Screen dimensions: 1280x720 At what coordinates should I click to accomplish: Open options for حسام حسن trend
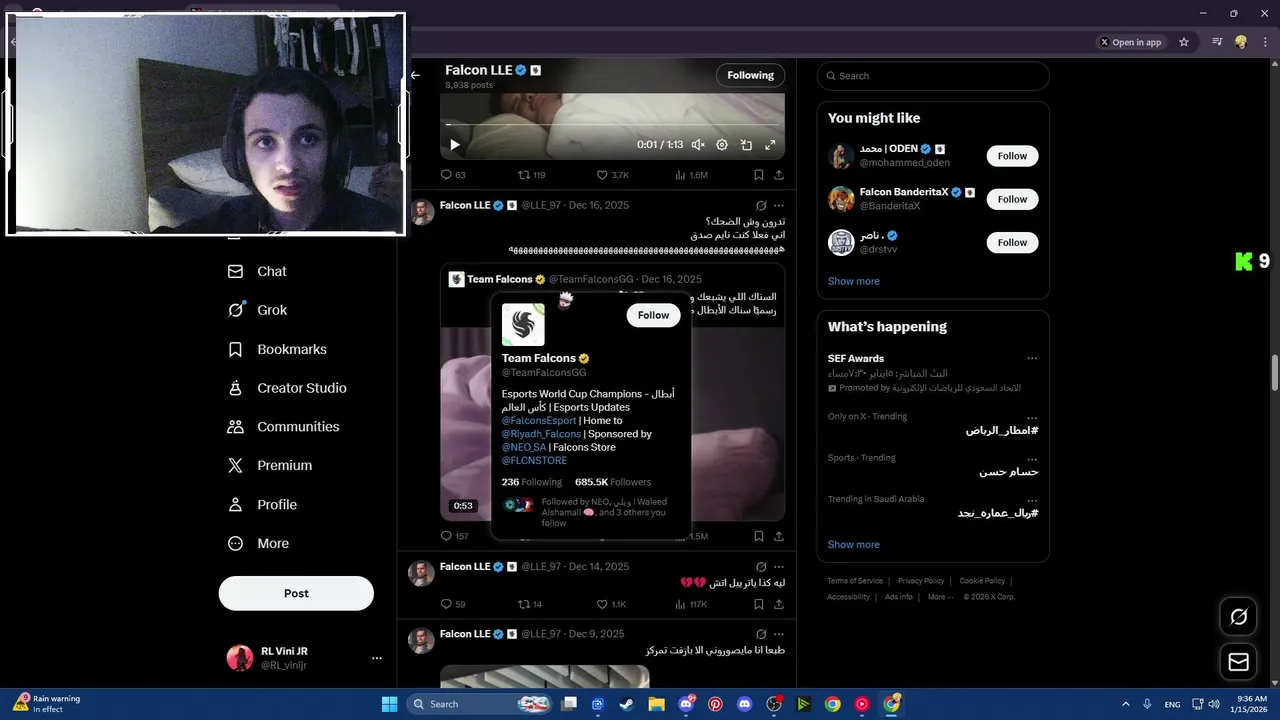(1032, 458)
